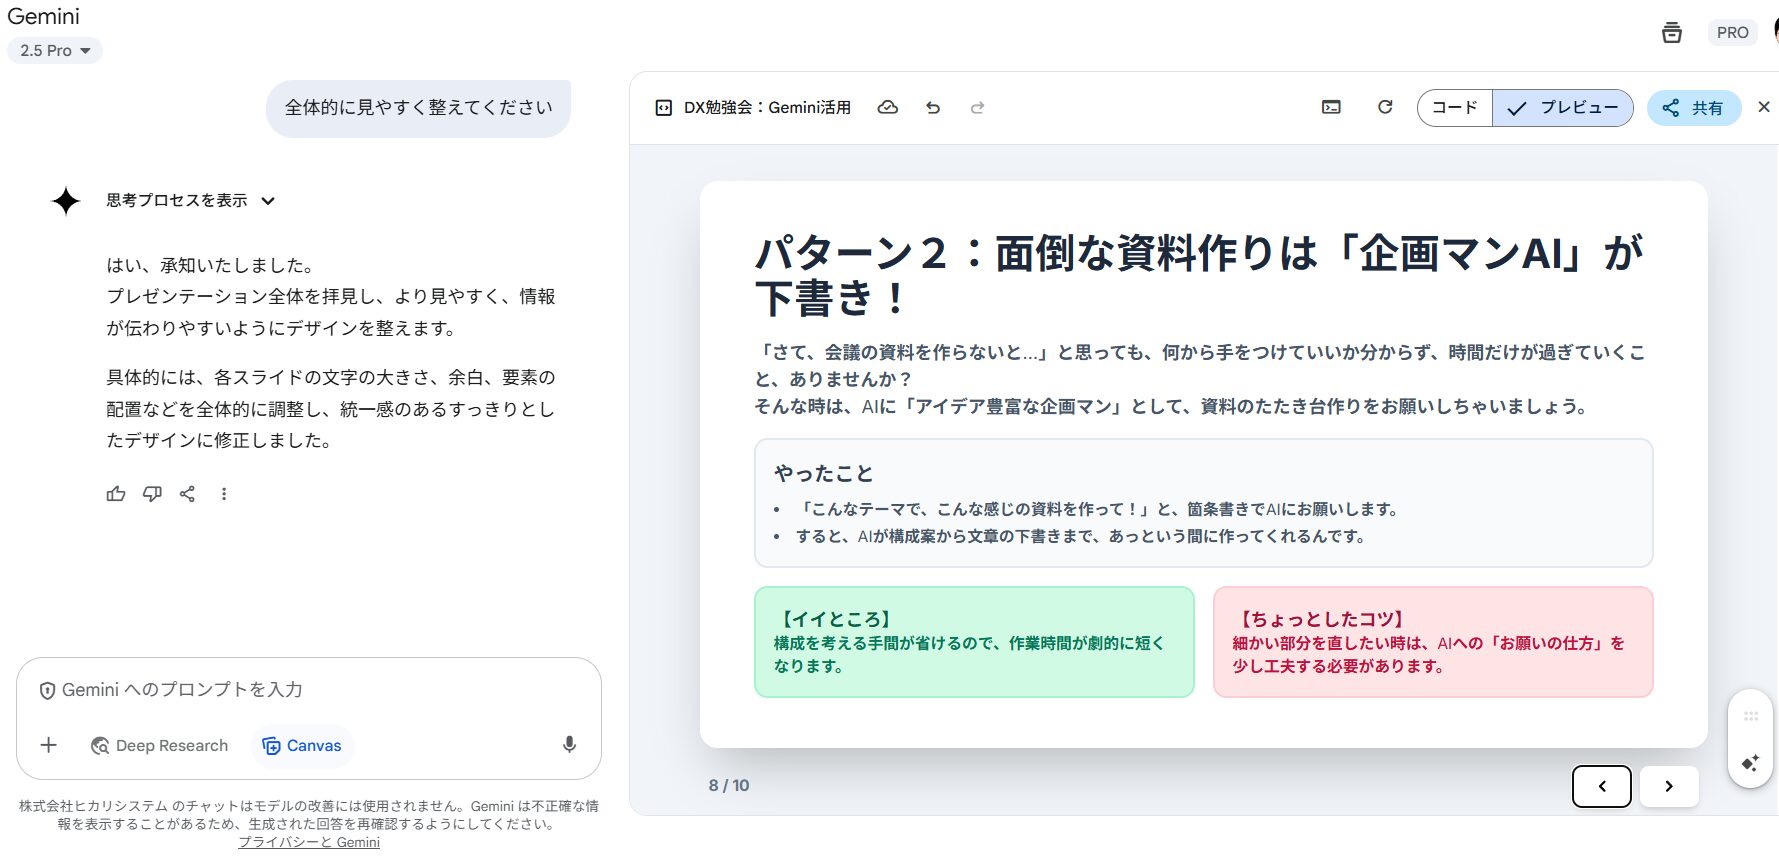
Task: Click the sparkle edit floating icon
Action: (1750, 763)
